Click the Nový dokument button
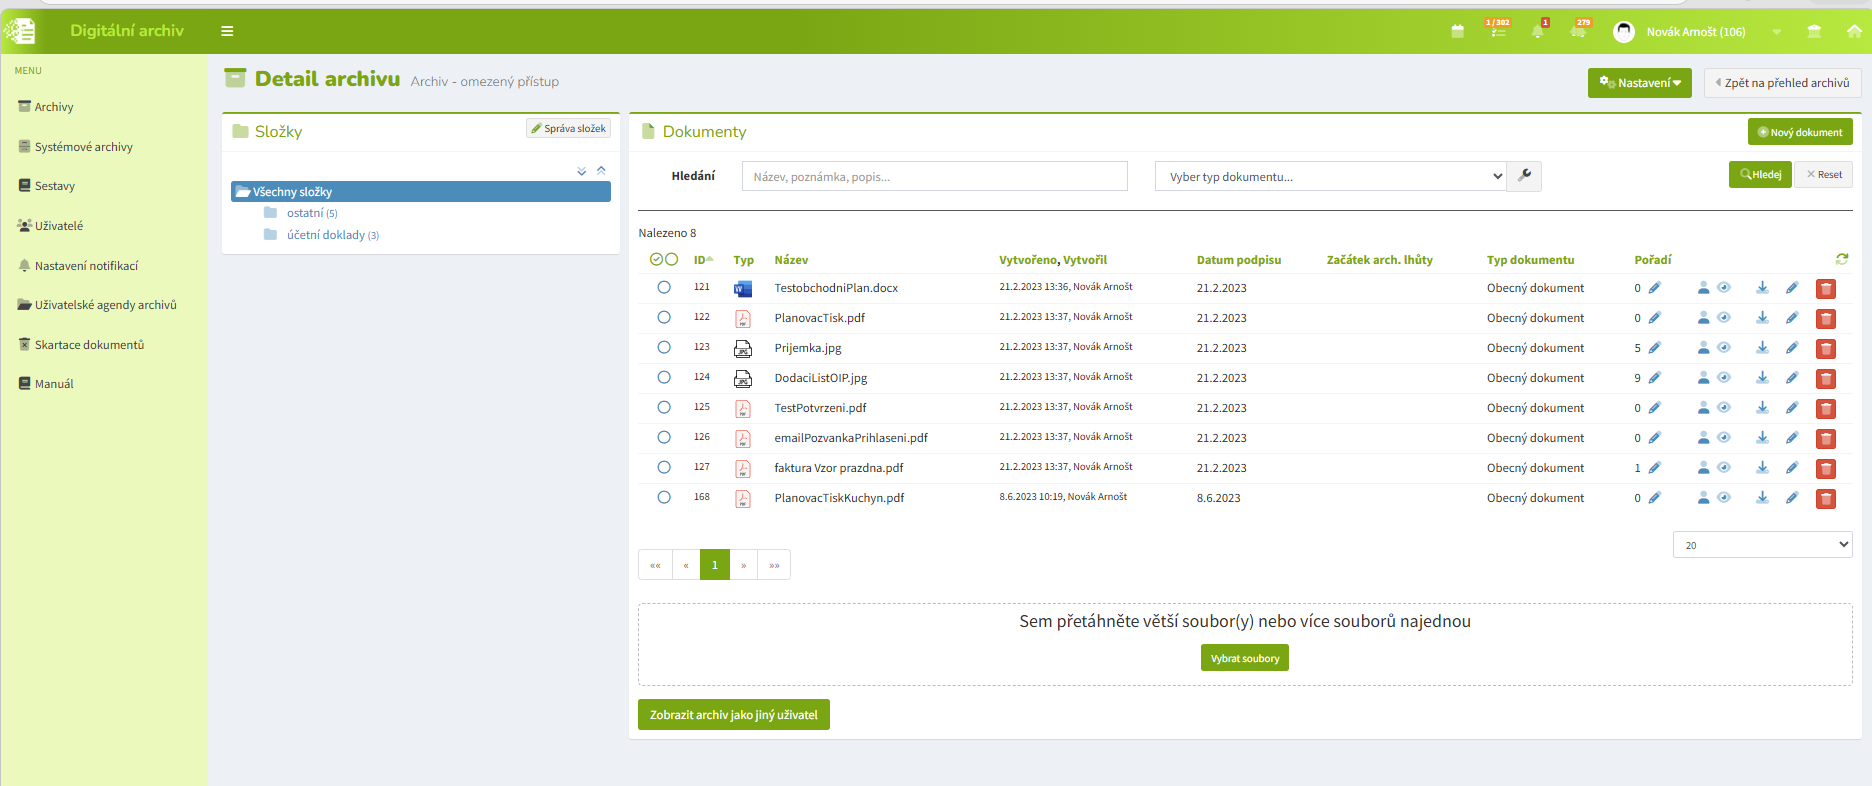Viewport: 1872px width, 786px height. (1800, 132)
